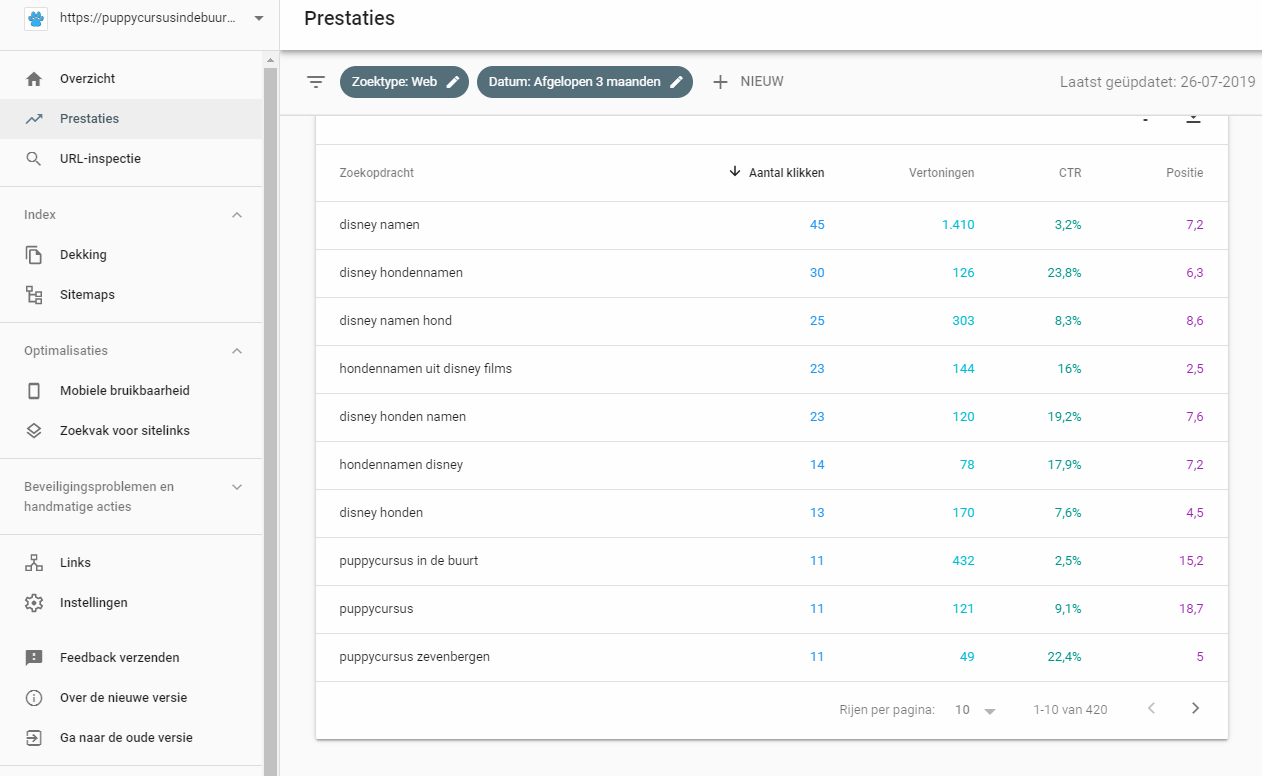Screen dimensions: 1262x776
Task: Open Zoekvak voor sitelinks
Action: (x=131, y=431)
